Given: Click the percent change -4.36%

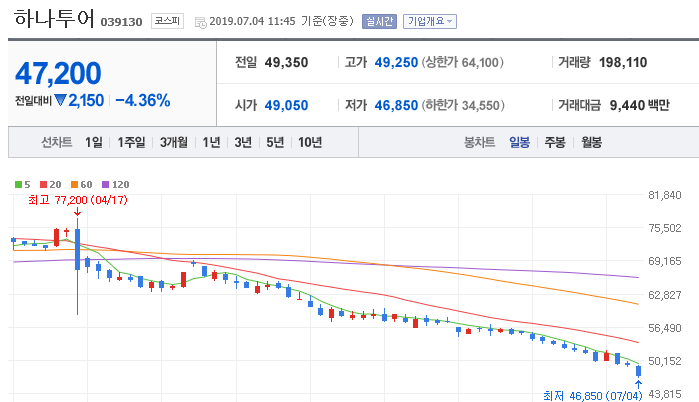Looking at the screenshot, I should tap(143, 100).
